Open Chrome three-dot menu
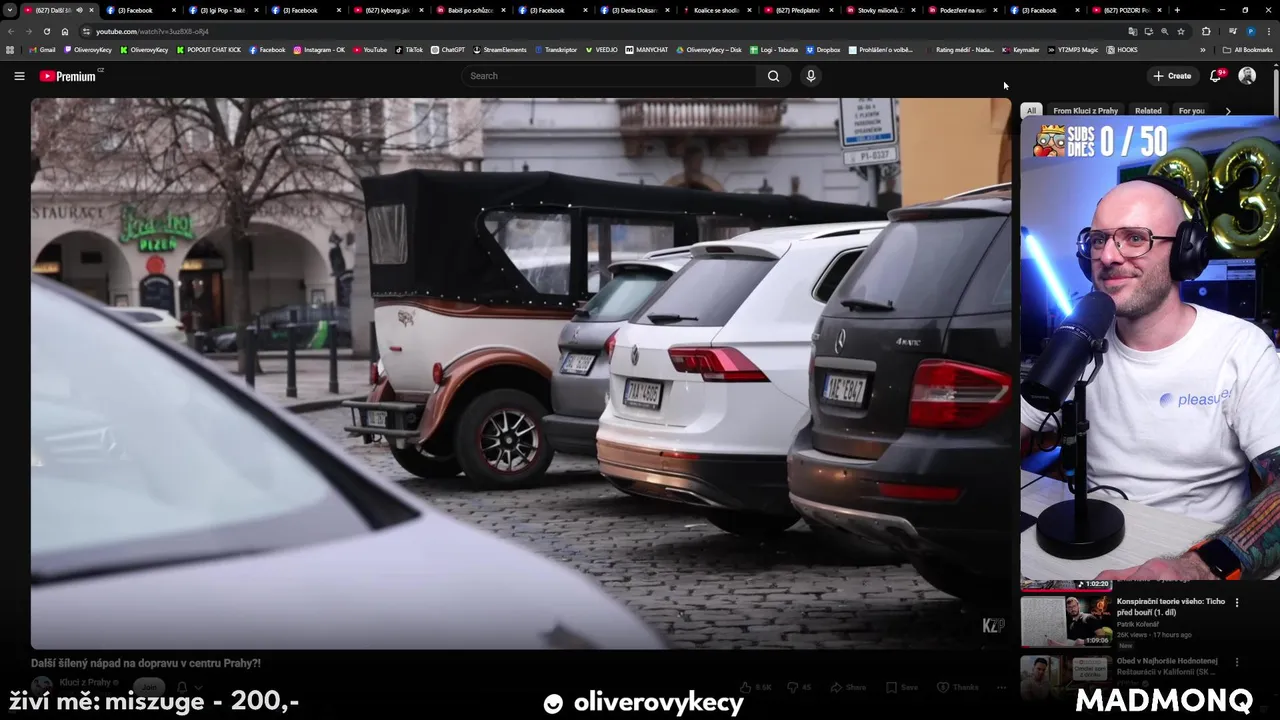Viewport: 1280px width, 720px height. point(1268,31)
